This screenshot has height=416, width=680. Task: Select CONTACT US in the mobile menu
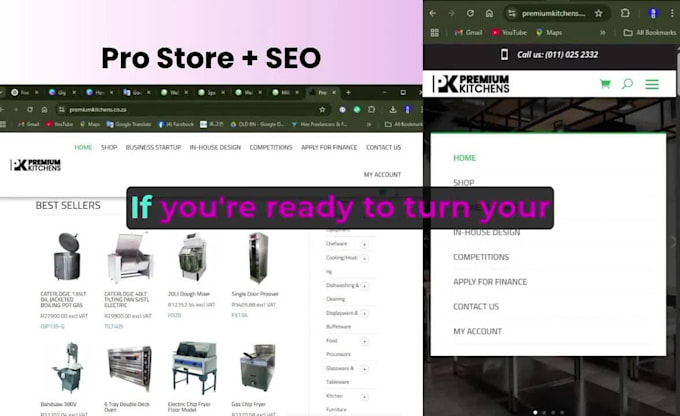(476, 306)
